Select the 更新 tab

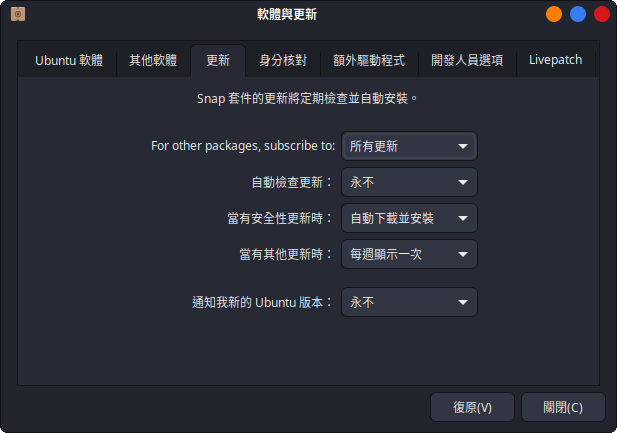[x=218, y=61]
